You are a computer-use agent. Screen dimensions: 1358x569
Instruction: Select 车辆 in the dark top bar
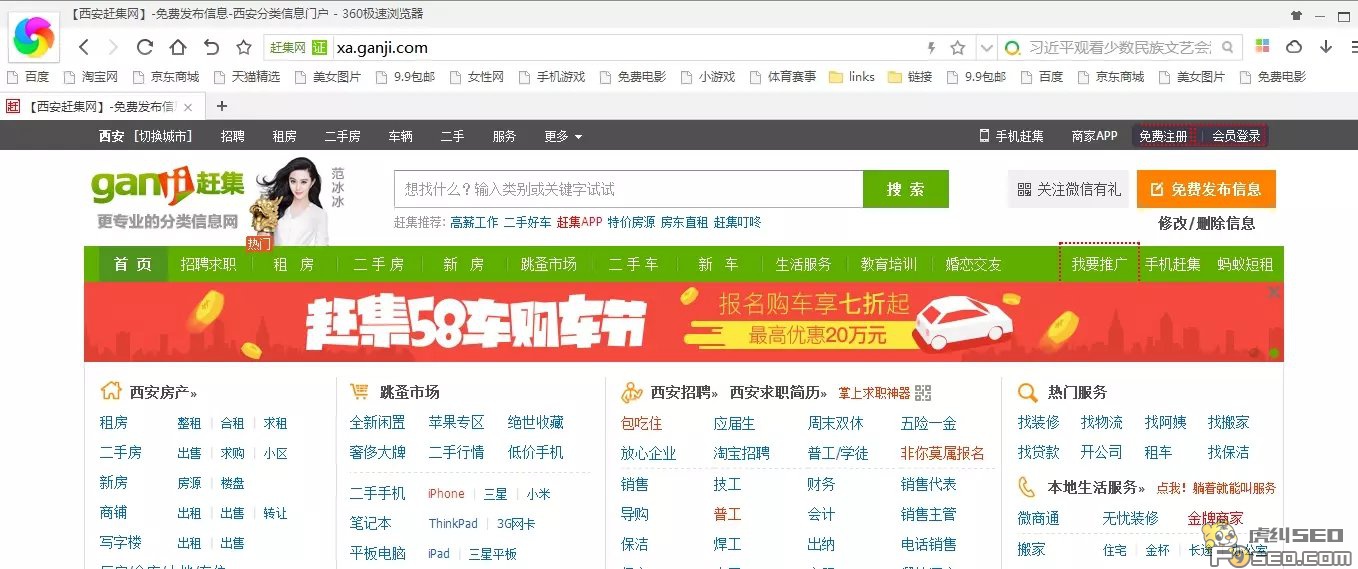(401, 136)
